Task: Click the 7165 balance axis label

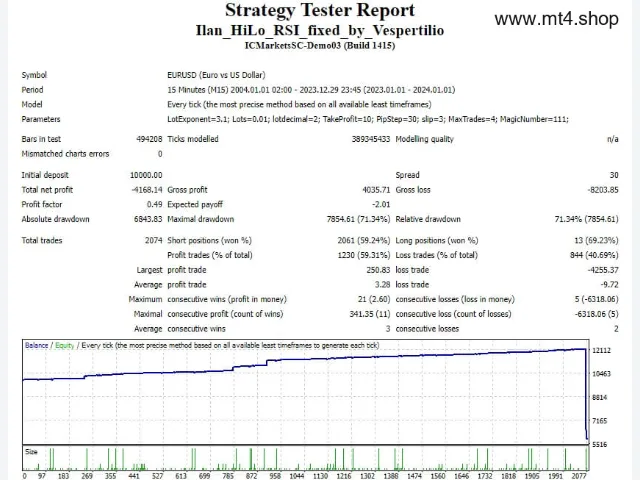Action: tap(600, 421)
